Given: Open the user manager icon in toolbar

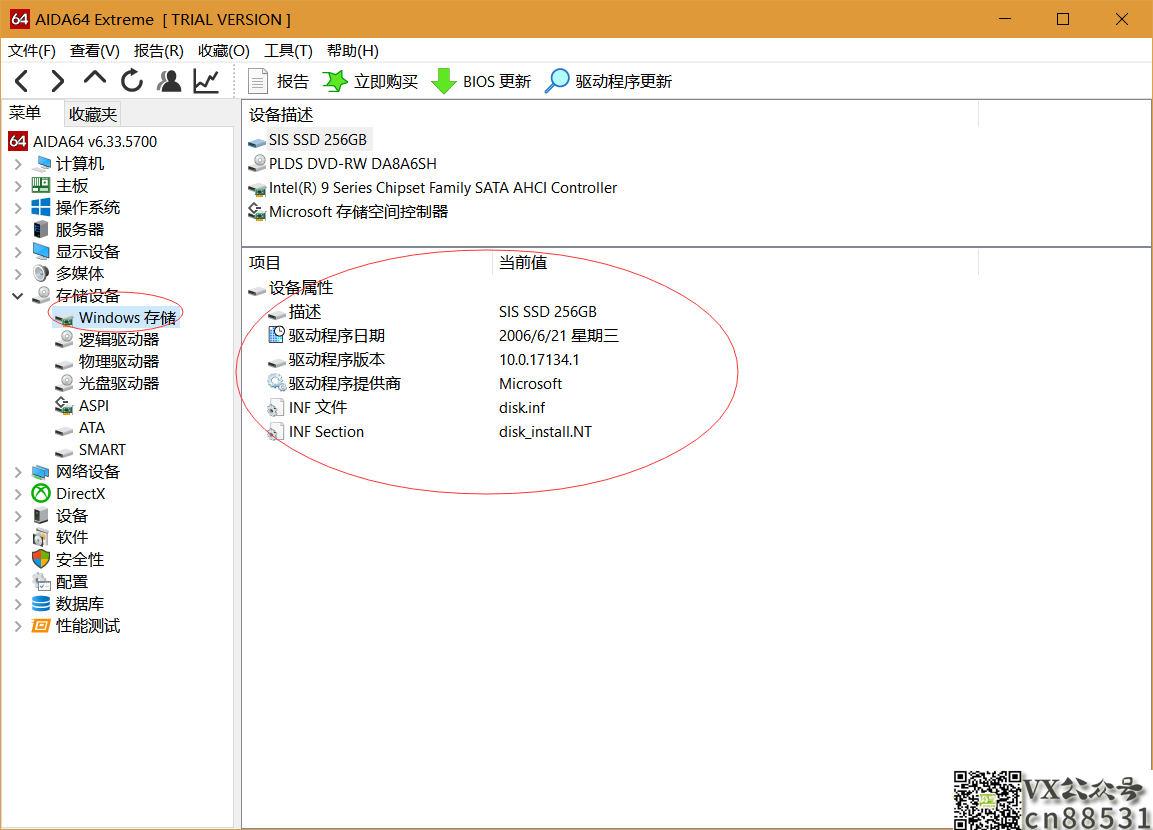Looking at the screenshot, I should click(169, 81).
